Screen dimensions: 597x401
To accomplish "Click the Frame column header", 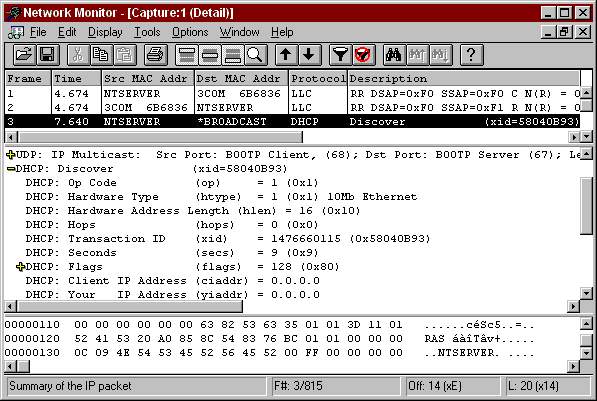I will click(28, 78).
